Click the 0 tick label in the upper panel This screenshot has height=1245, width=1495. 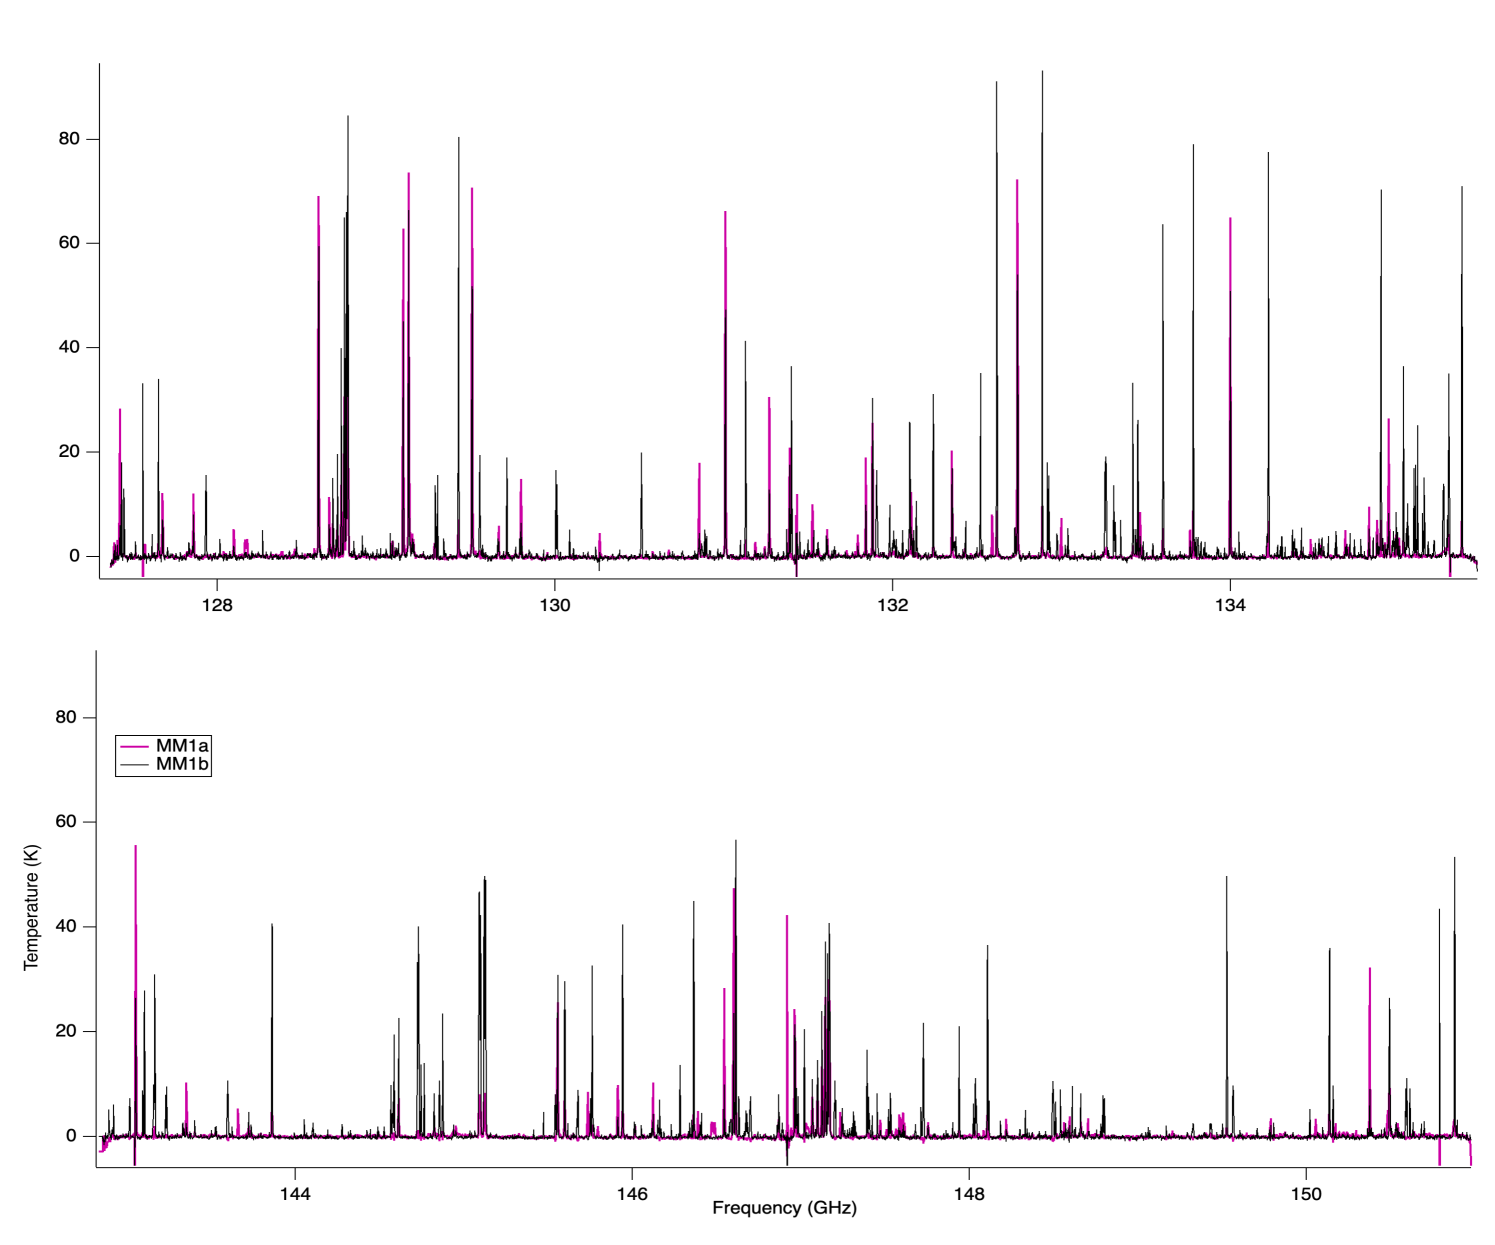74,556
